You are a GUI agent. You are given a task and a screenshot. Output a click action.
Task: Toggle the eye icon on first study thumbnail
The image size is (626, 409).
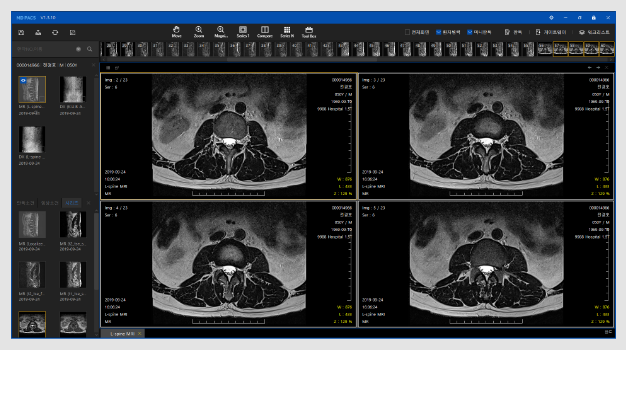pyautogui.click(x=23, y=79)
